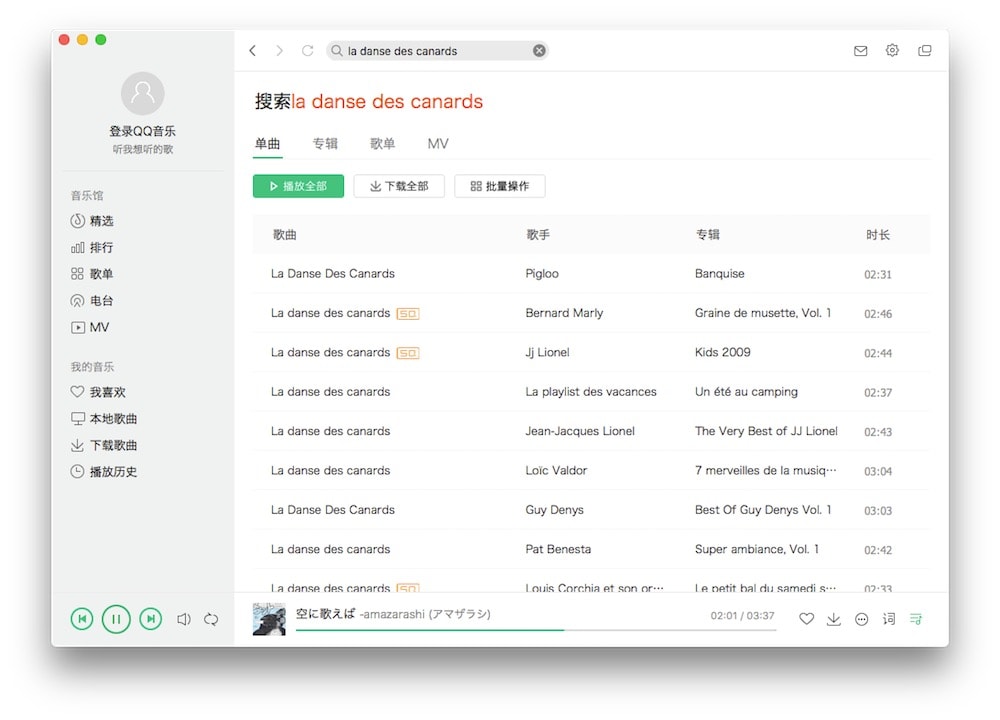Toggle the volume speaker icon
Screen dimensions: 1000x720
(x=184, y=619)
